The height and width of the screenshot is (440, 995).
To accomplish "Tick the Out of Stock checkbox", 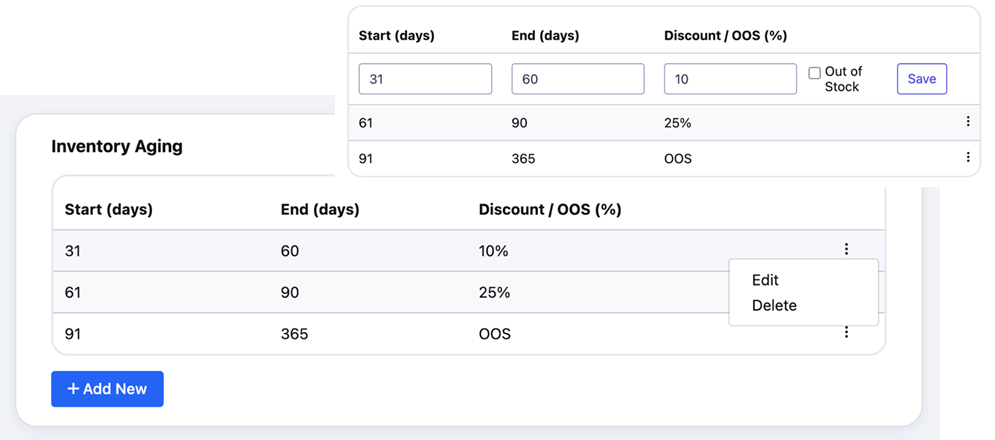I will (814, 73).
